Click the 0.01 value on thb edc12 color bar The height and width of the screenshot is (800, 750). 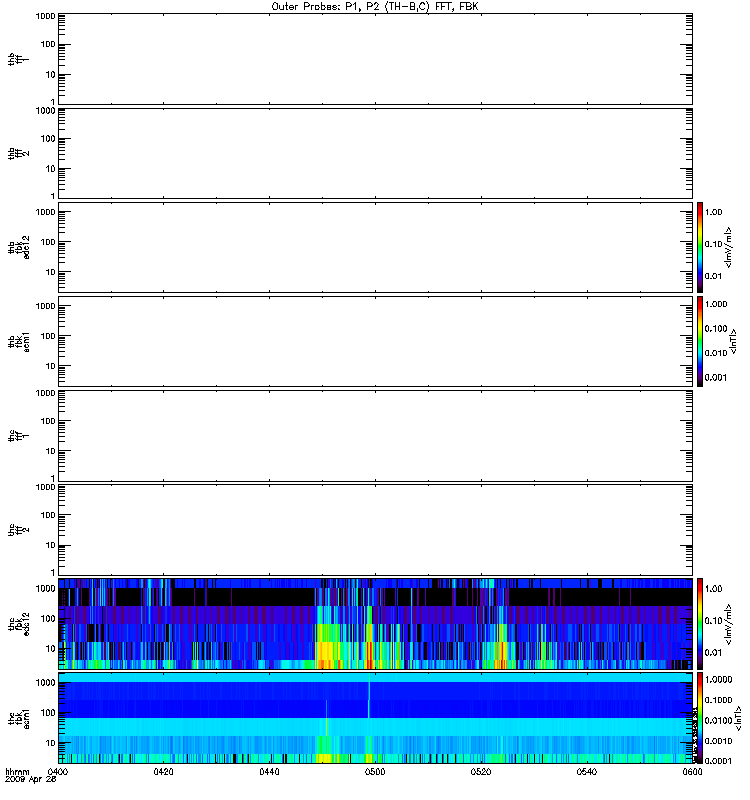tap(714, 276)
